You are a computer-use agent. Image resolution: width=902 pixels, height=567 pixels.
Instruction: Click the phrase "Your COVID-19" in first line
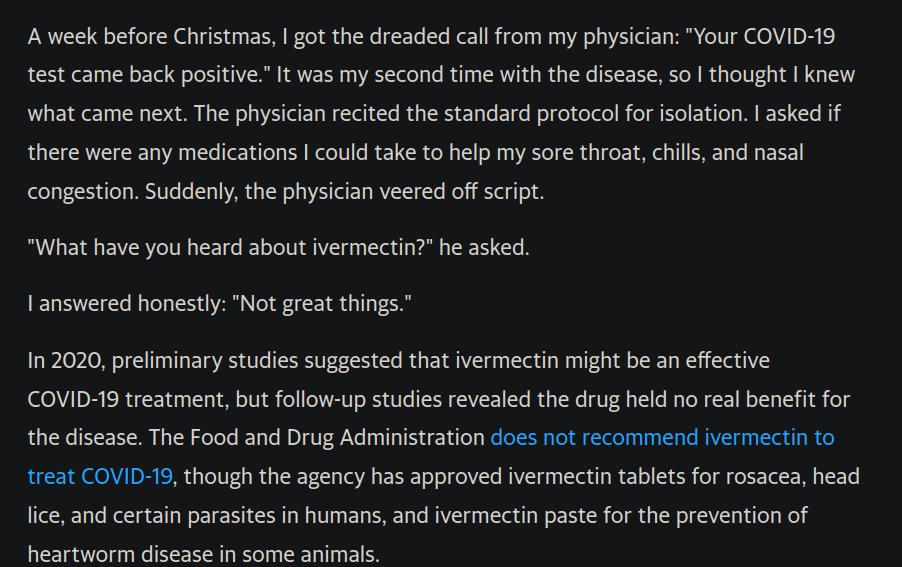(x=760, y=36)
